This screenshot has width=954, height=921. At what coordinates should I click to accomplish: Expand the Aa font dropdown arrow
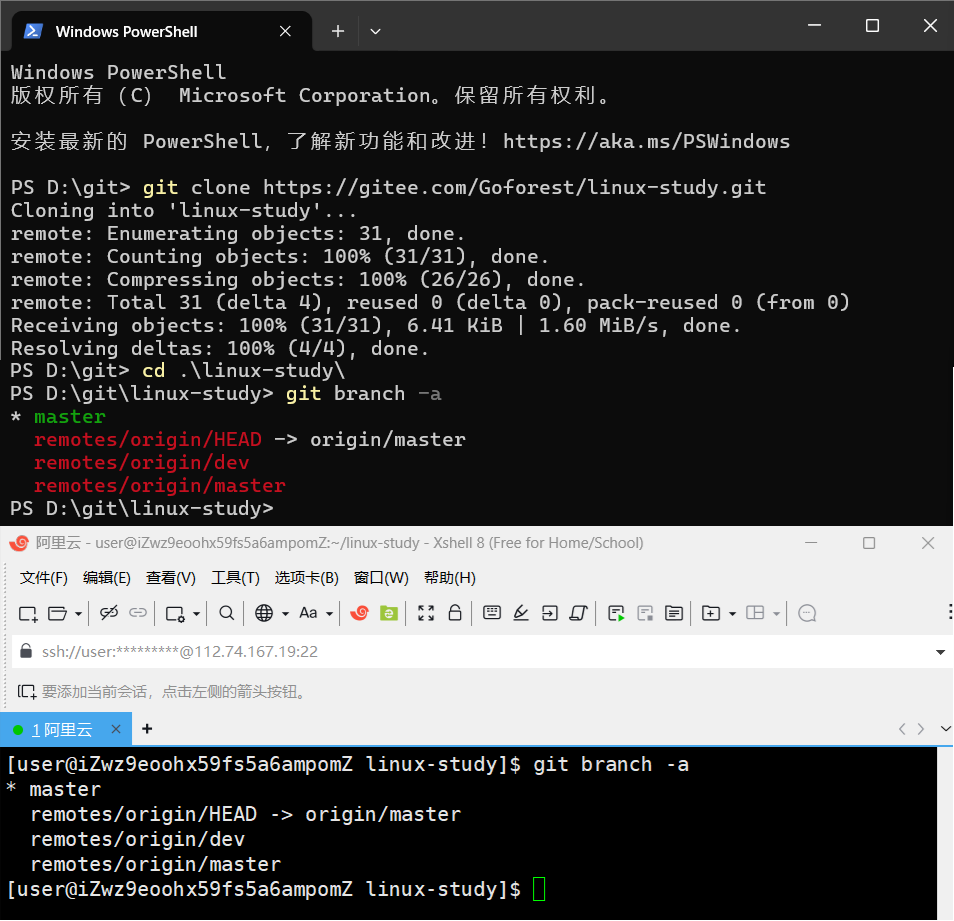[329, 614]
